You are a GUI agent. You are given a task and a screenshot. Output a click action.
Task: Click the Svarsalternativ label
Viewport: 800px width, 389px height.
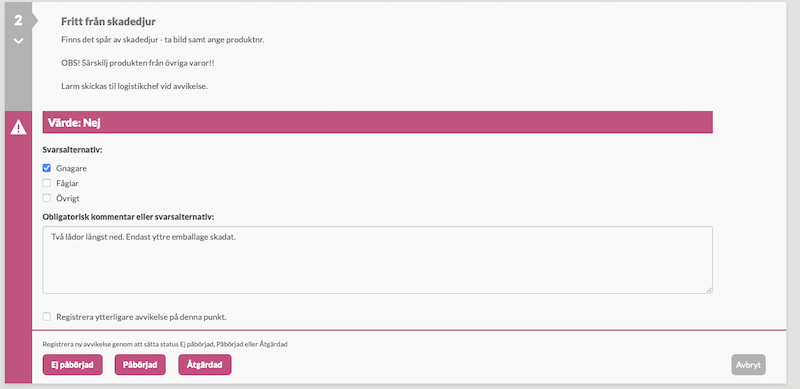pyautogui.click(x=72, y=151)
